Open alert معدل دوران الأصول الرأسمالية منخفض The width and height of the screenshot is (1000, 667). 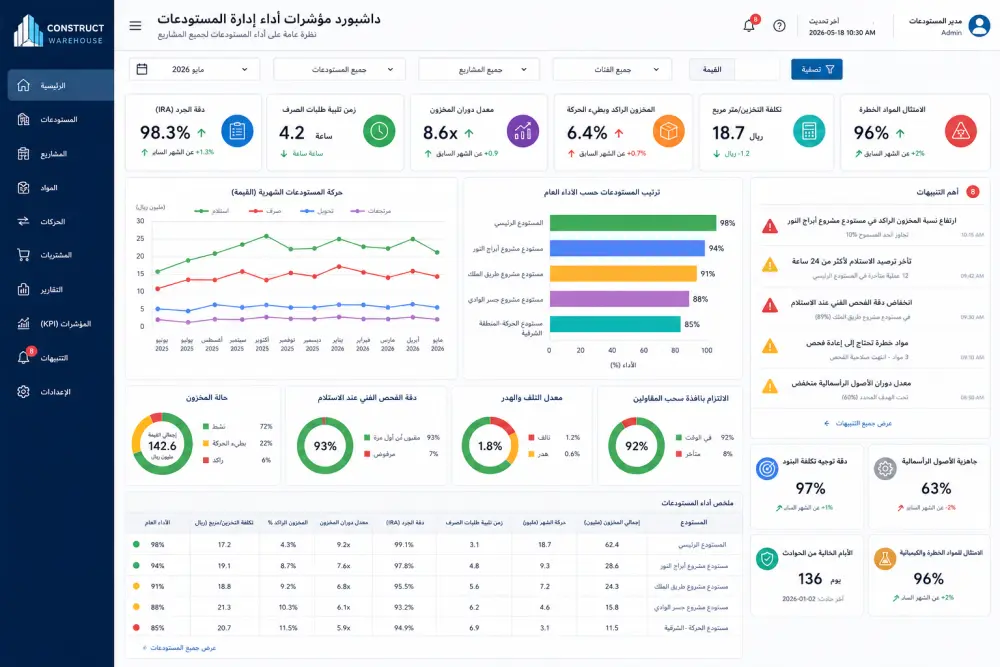click(x=872, y=390)
